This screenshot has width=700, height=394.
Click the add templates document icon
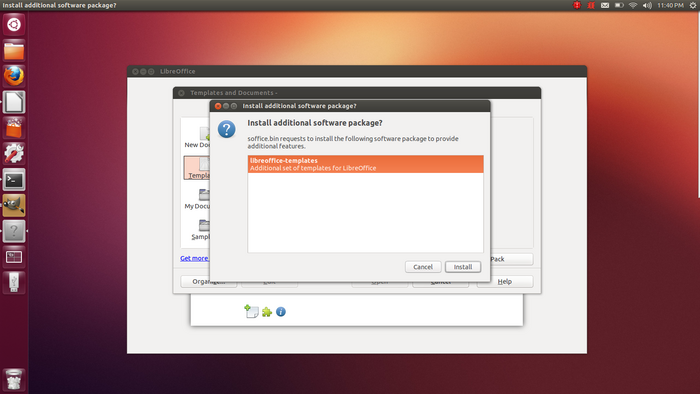pyautogui.click(x=251, y=311)
